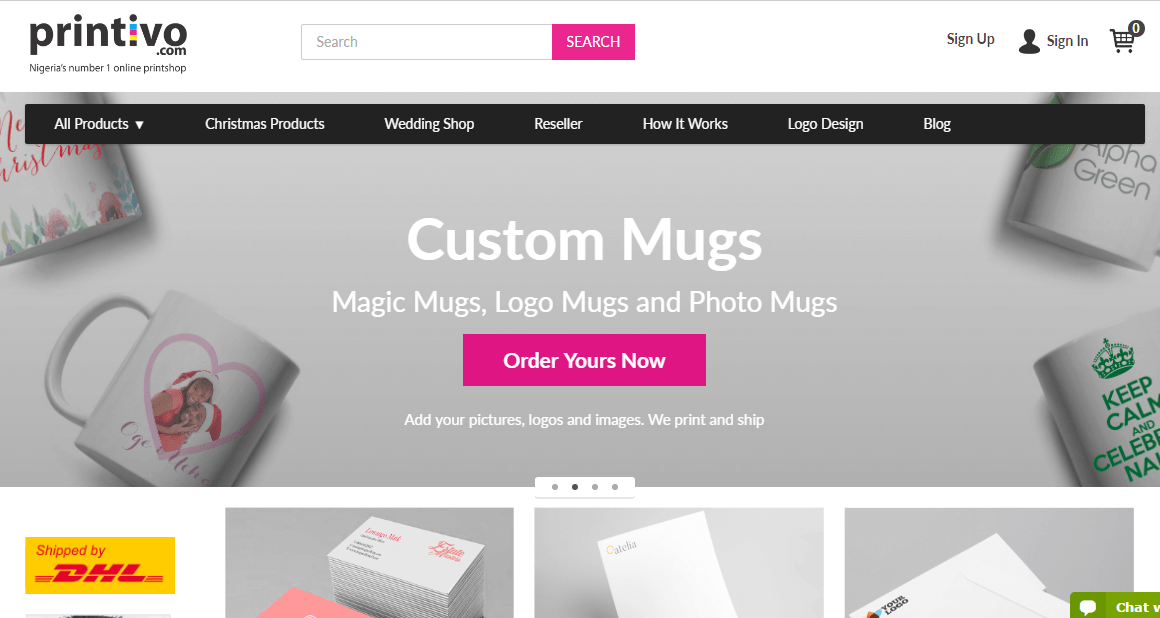
Task: Open the business cards product thumbnail
Action: 369,562
